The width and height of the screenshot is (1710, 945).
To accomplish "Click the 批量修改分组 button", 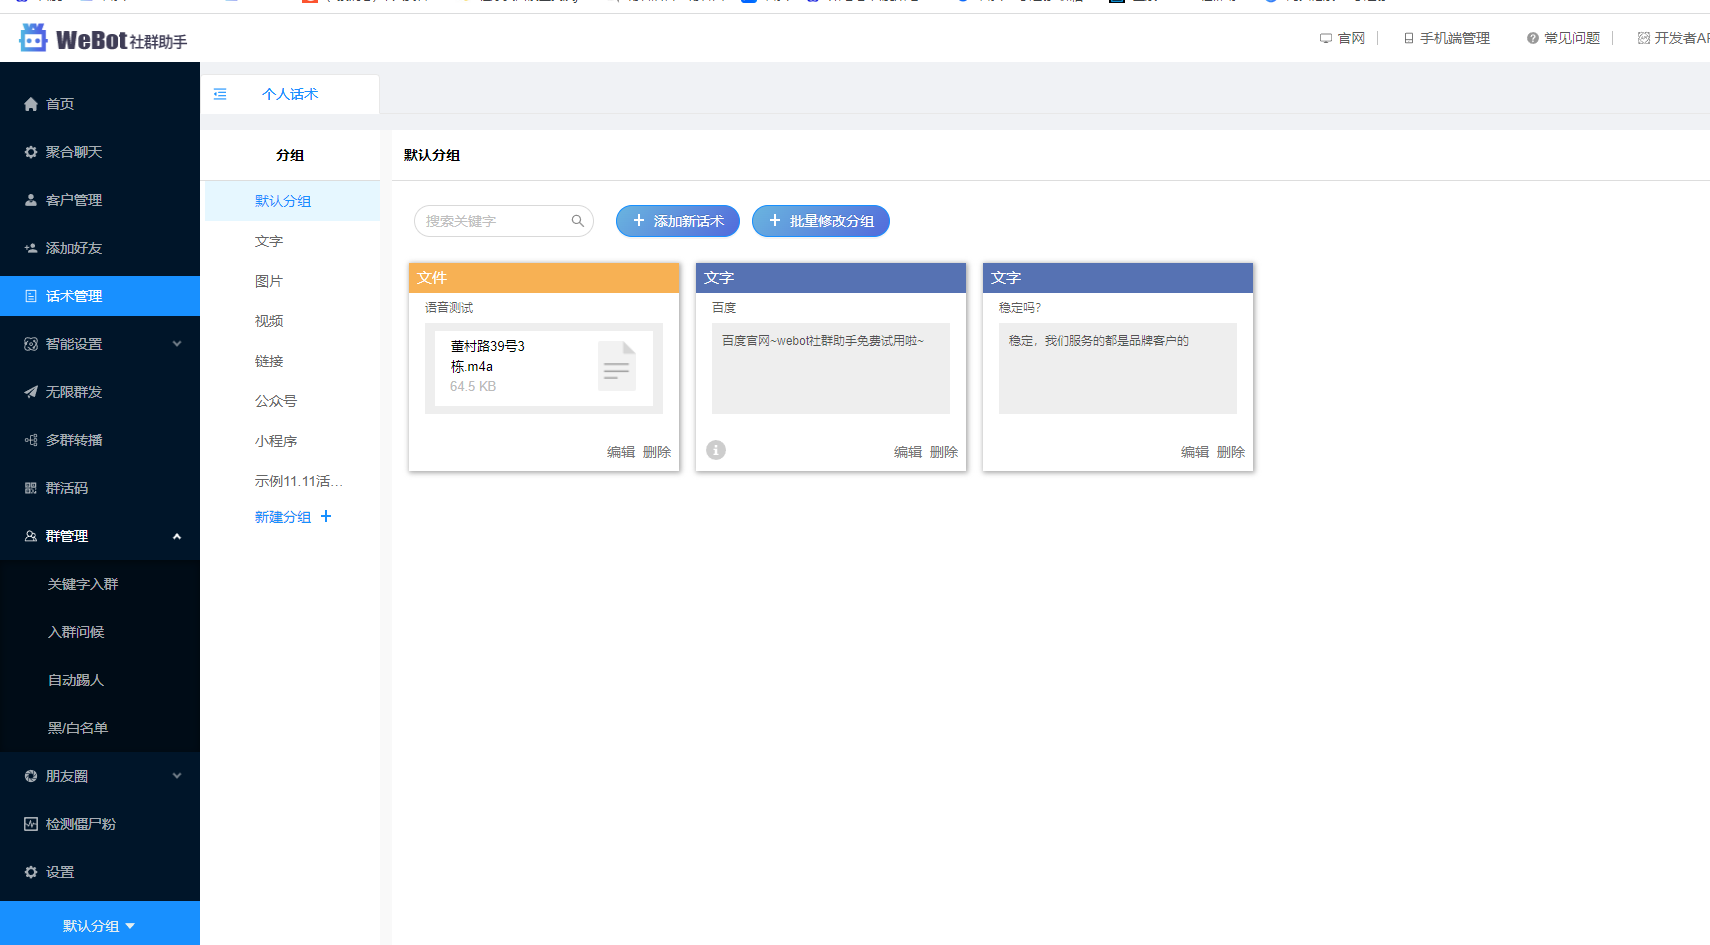I will [820, 221].
